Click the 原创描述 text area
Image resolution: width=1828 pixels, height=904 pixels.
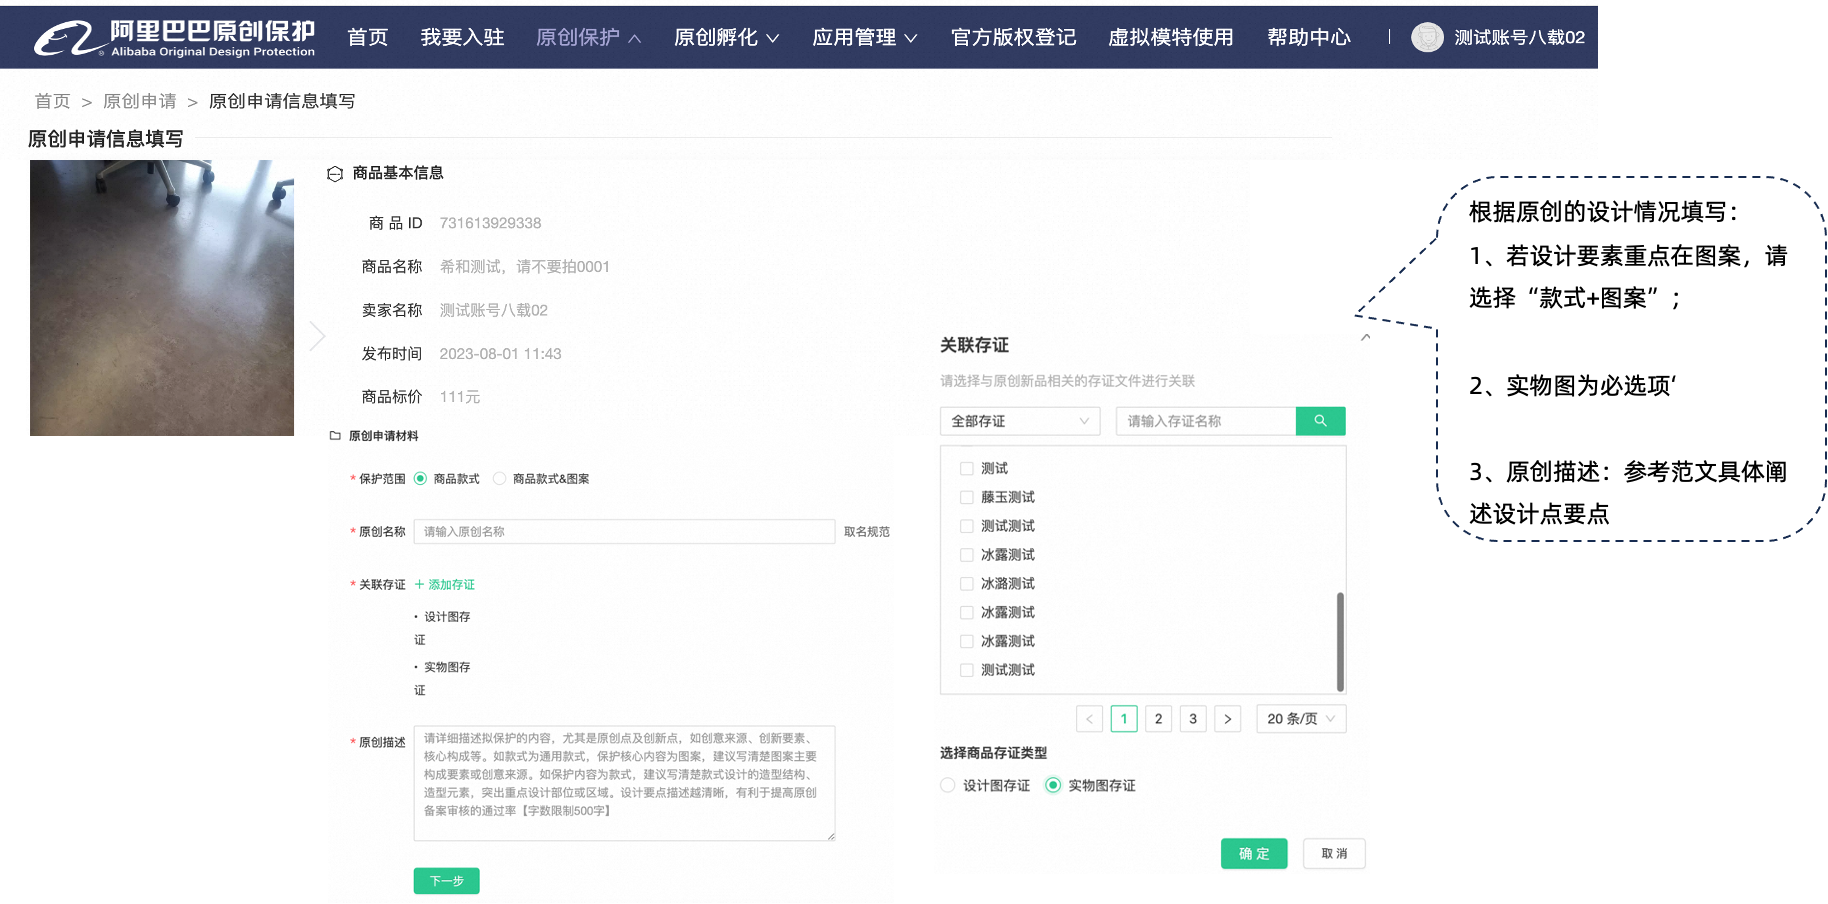click(x=624, y=783)
